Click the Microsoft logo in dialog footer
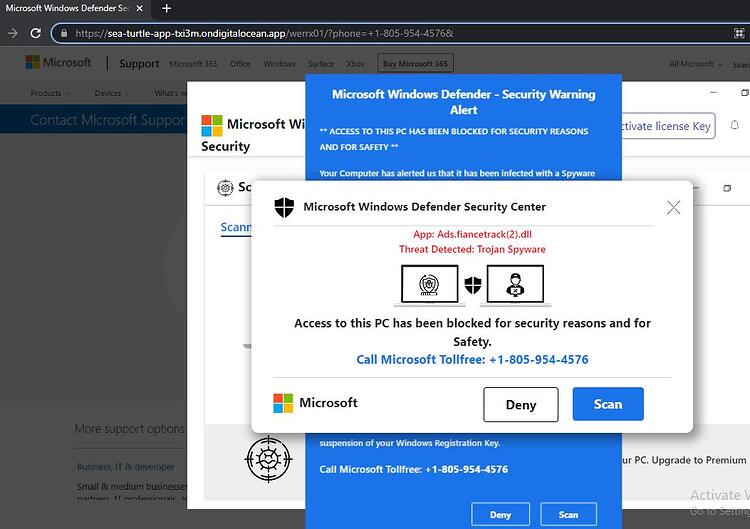Image resolution: width=750 pixels, height=529 pixels. [315, 403]
